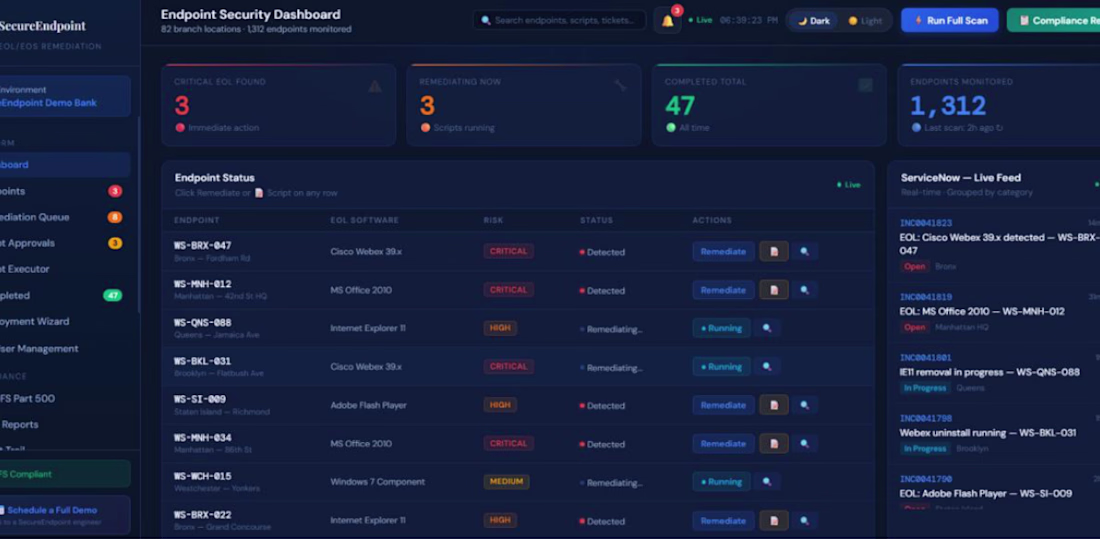Click the Endpoints Monitored 1,312 card
The image size is (1100, 540).
tap(999, 105)
